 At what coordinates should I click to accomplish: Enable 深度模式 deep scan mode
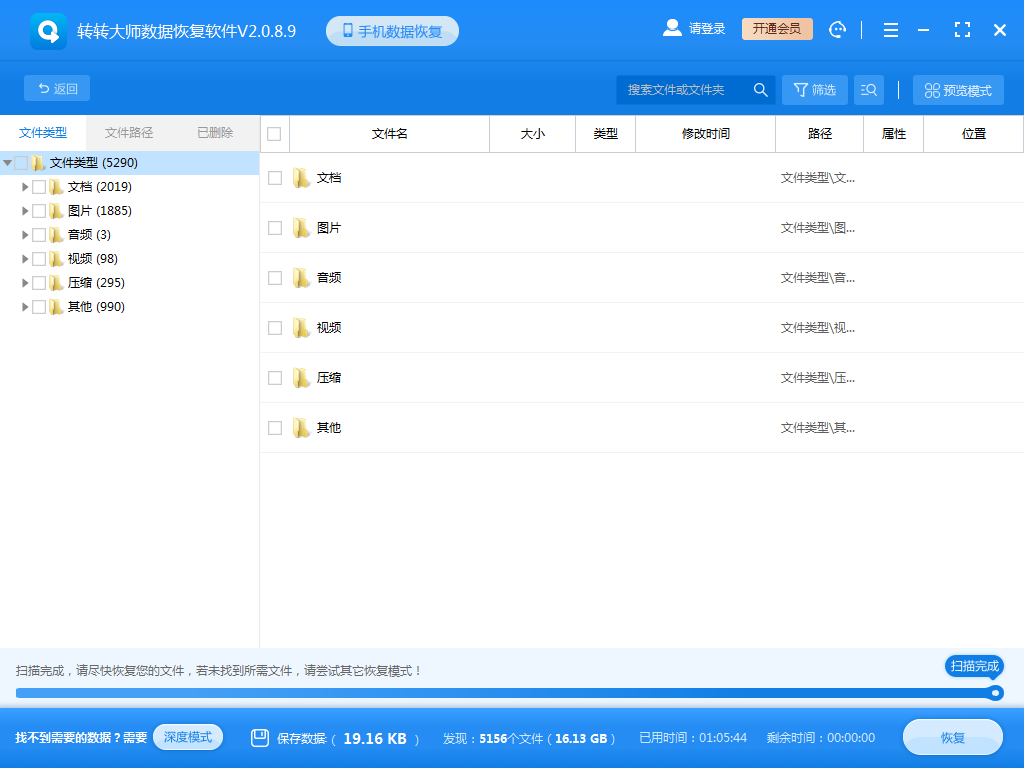tap(188, 737)
